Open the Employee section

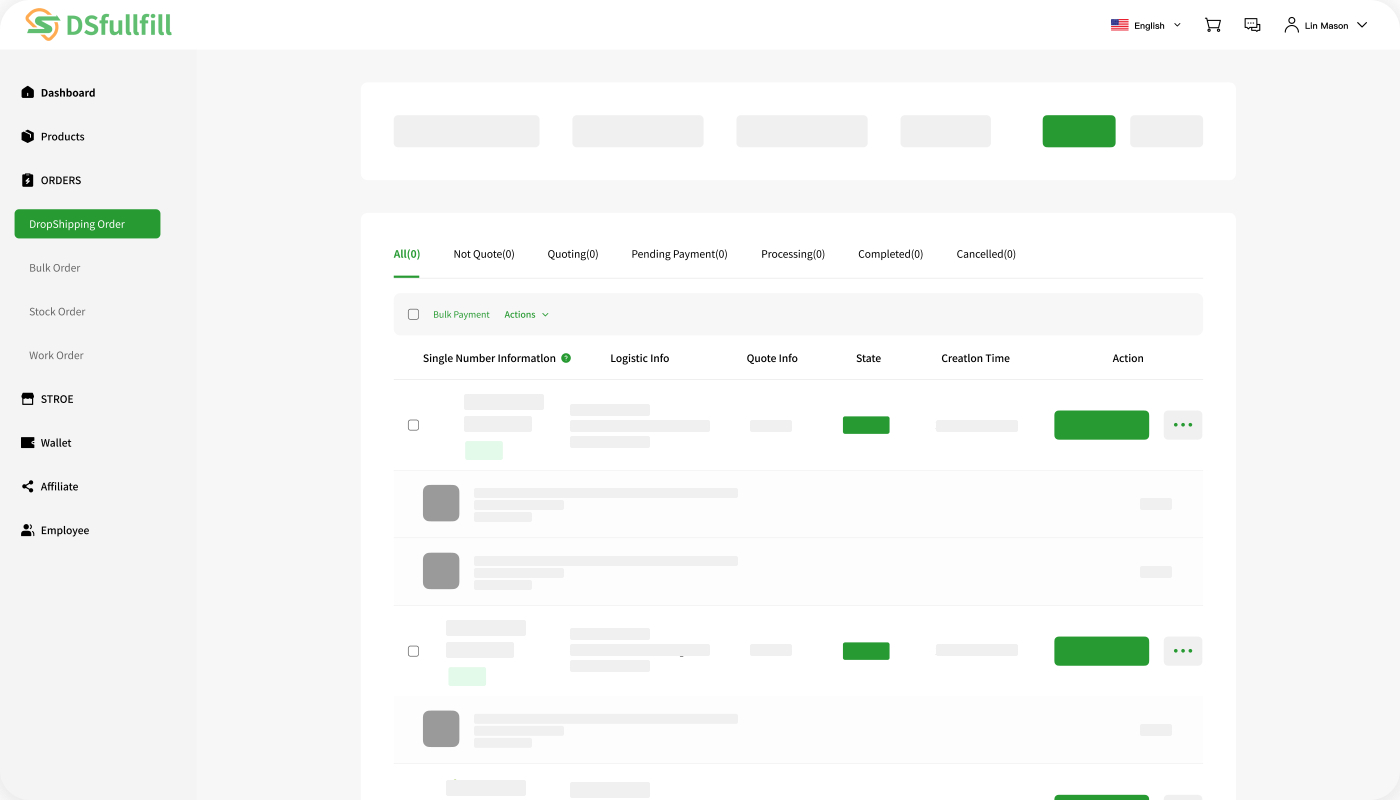pos(27,529)
